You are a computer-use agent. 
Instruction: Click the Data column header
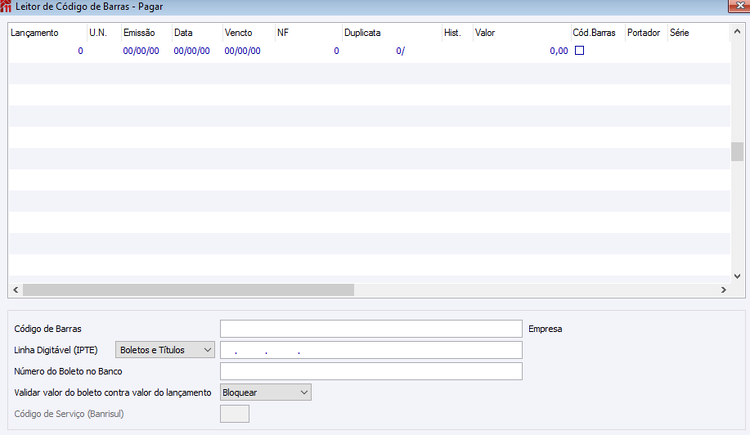197,33
